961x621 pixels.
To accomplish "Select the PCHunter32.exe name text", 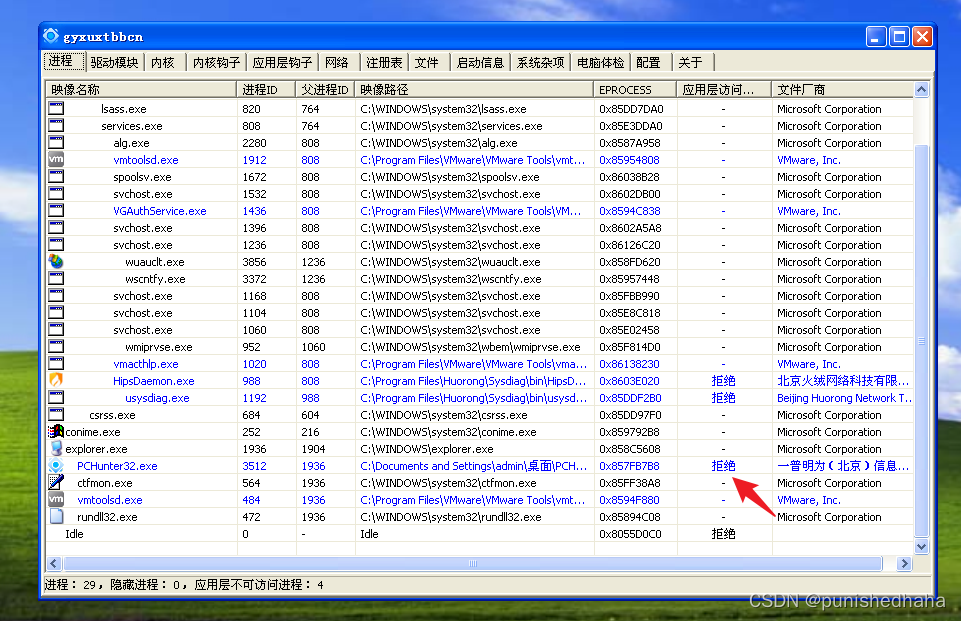I will pyautogui.click(x=117, y=466).
